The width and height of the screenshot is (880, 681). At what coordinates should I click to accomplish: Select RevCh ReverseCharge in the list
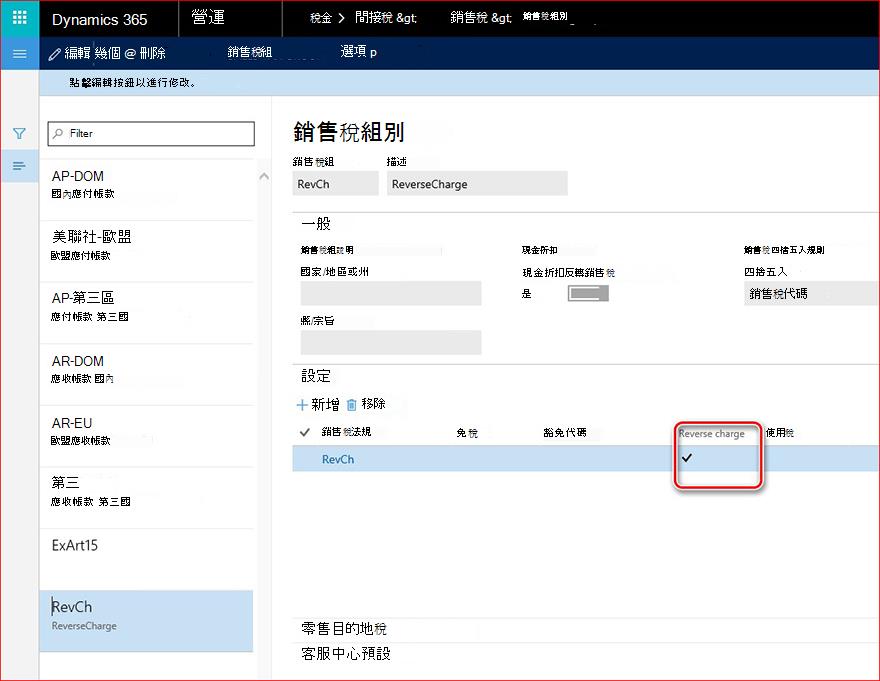[x=146, y=621]
